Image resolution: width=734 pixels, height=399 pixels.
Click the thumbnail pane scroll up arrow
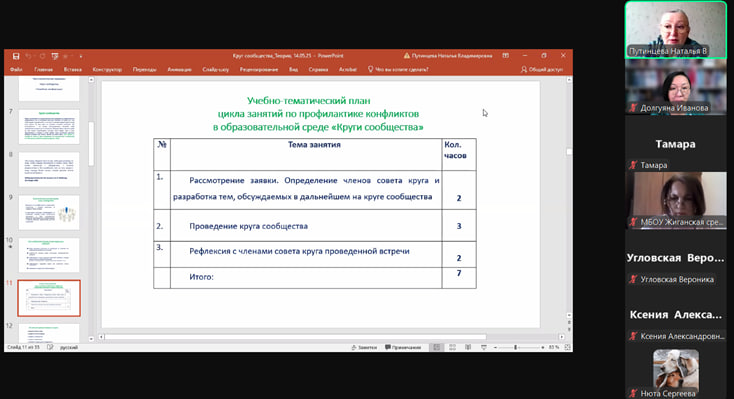(x=91, y=80)
